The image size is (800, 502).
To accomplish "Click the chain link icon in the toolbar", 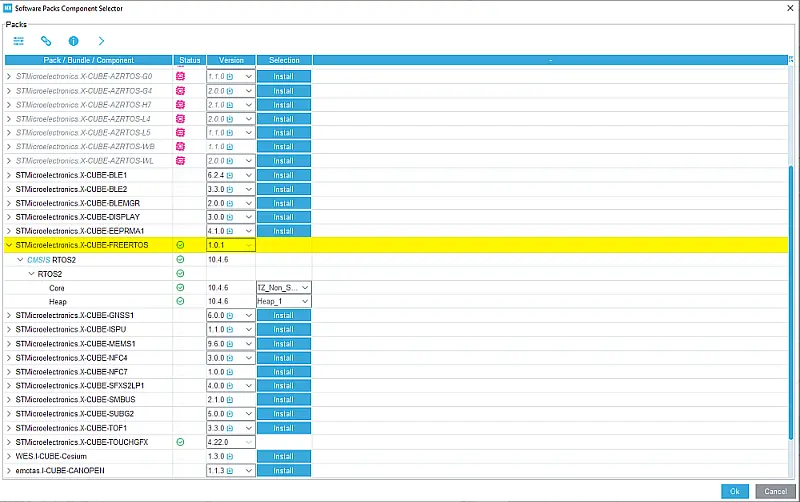I will point(46,41).
